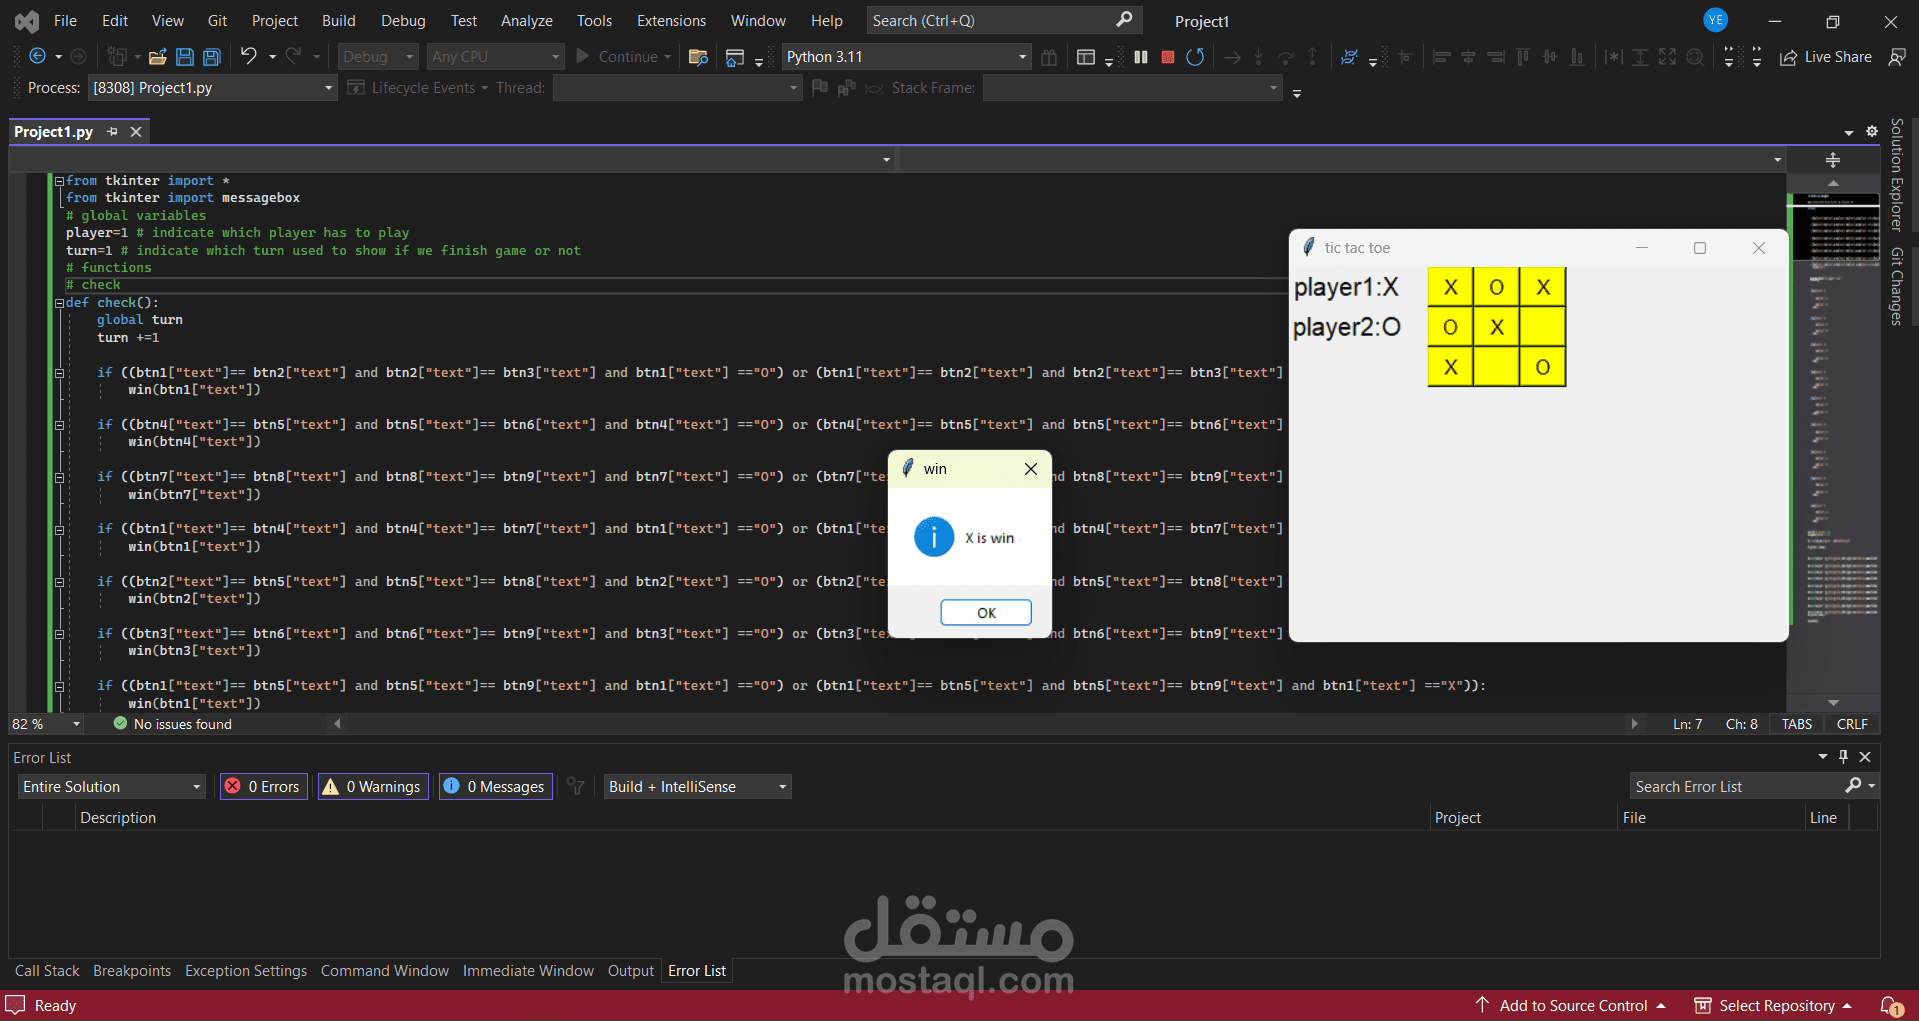The height and width of the screenshot is (1021, 1919).
Task: Click the Find in Files folder icon
Action: 699,57
